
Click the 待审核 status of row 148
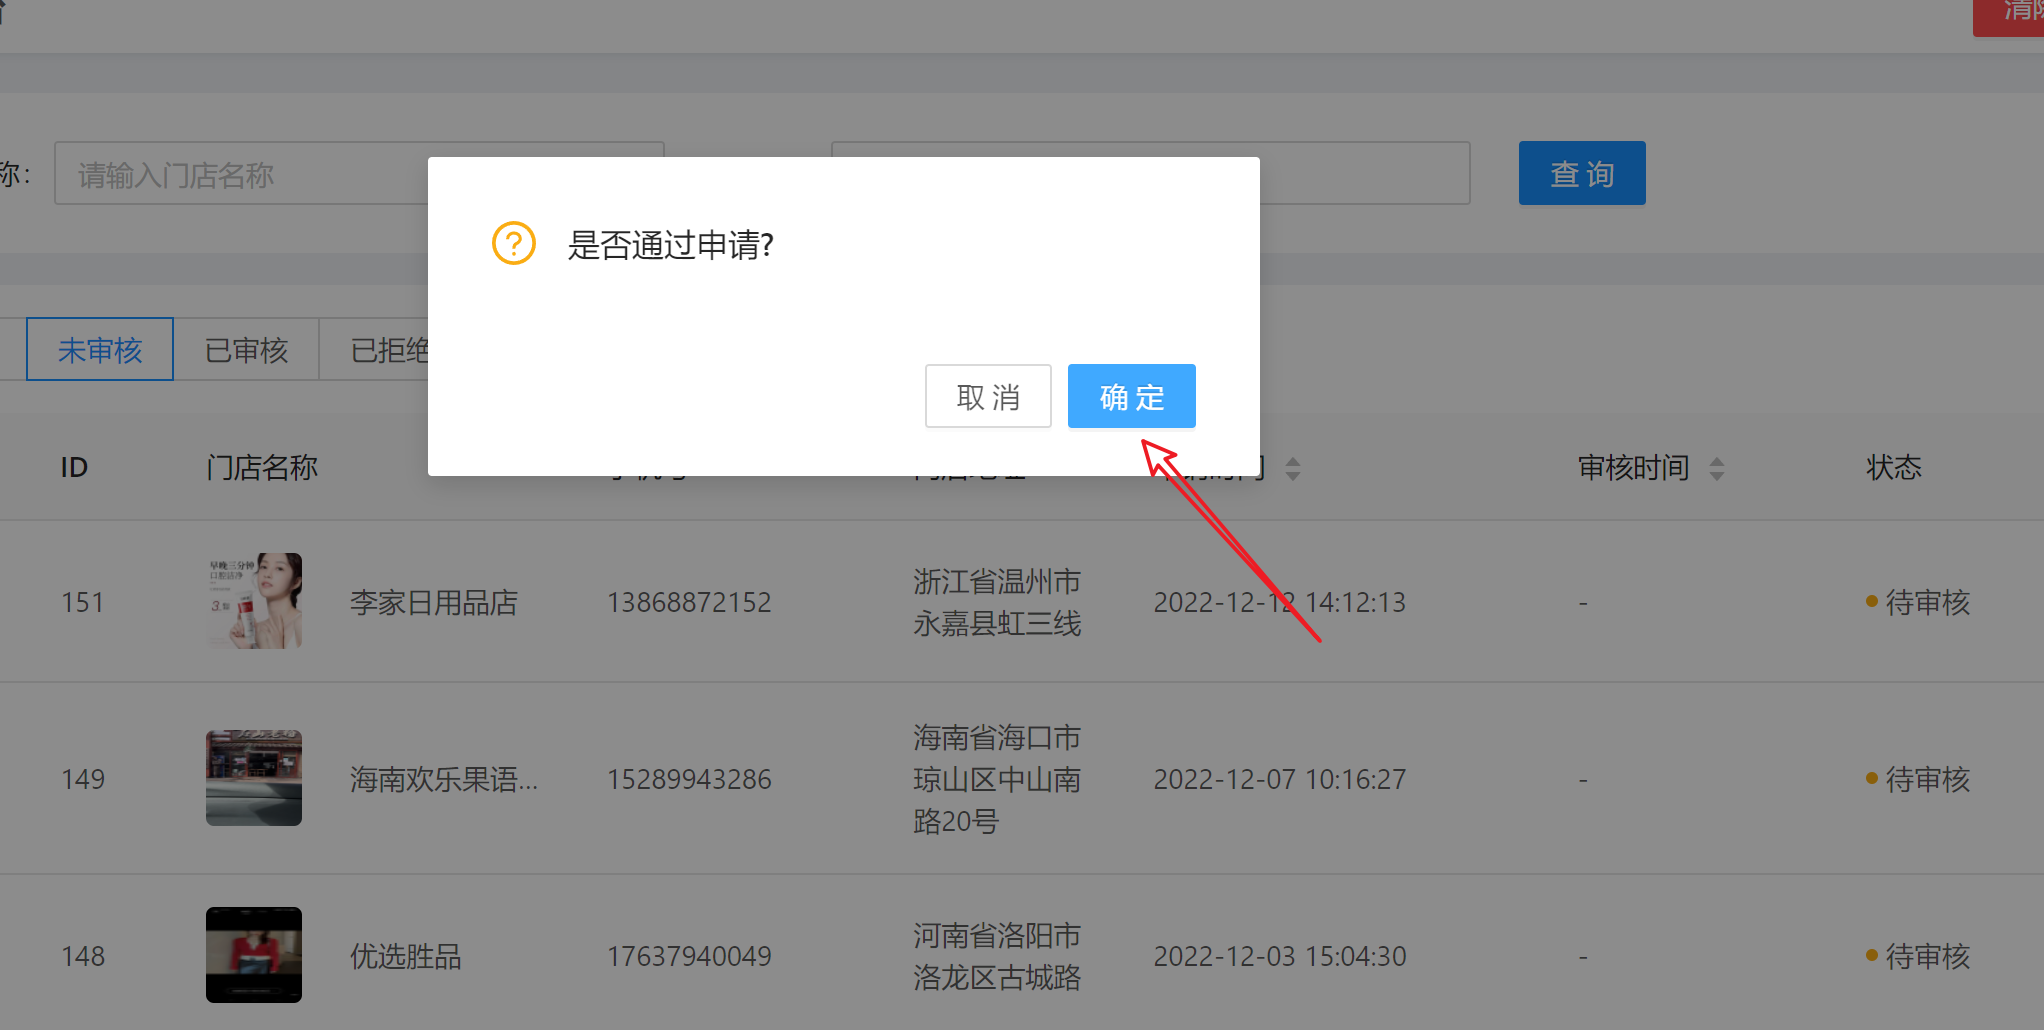tap(1926, 956)
